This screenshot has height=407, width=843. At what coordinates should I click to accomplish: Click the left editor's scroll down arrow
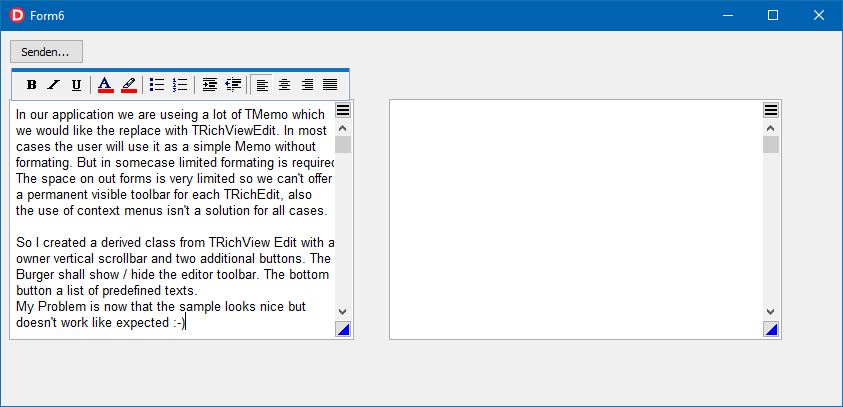click(343, 312)
